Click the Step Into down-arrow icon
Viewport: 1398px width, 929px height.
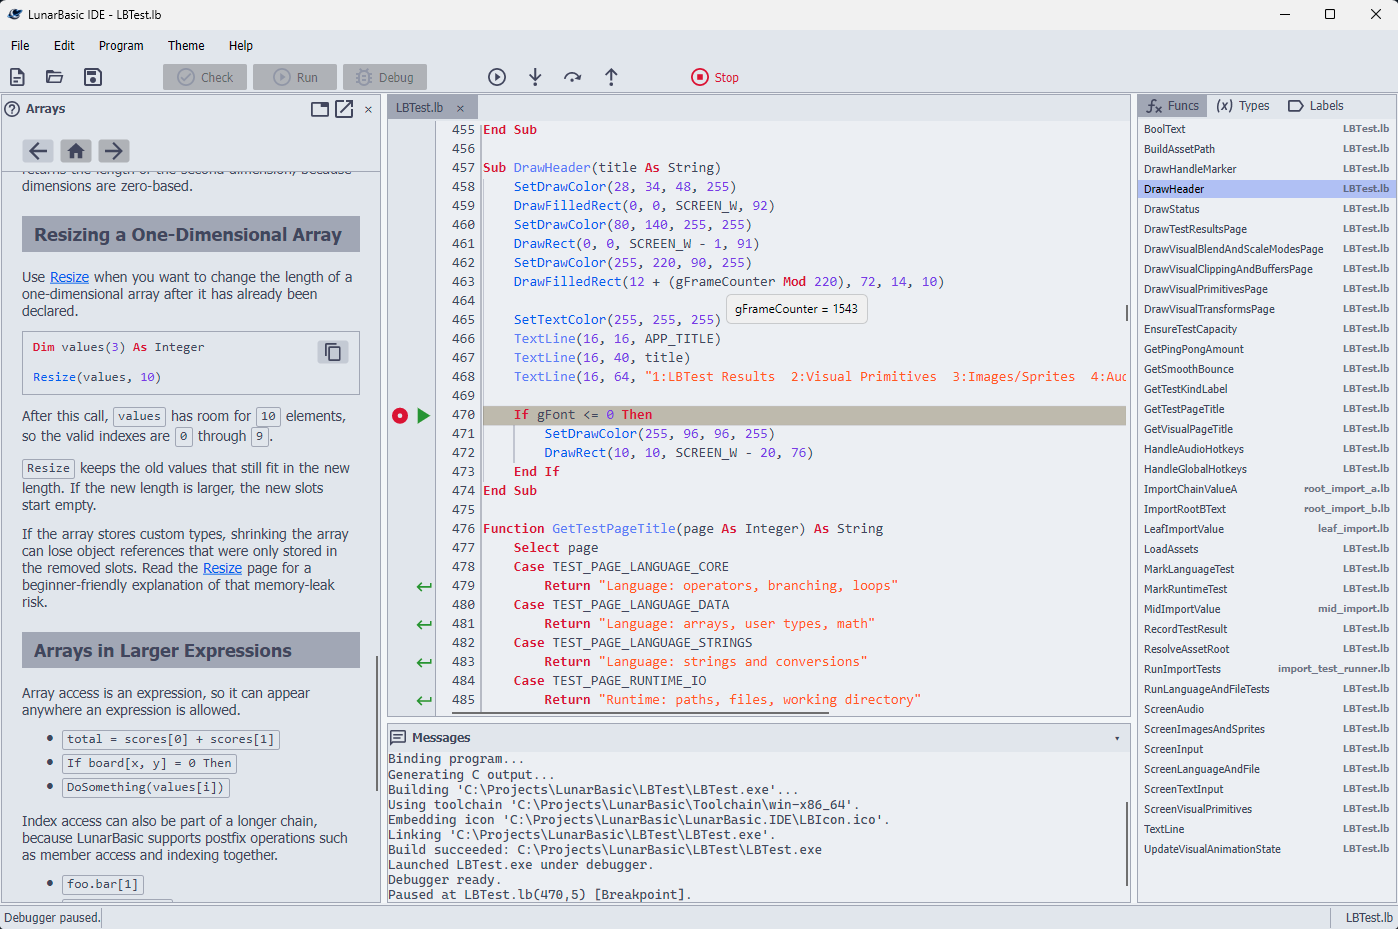click(535, 76)
